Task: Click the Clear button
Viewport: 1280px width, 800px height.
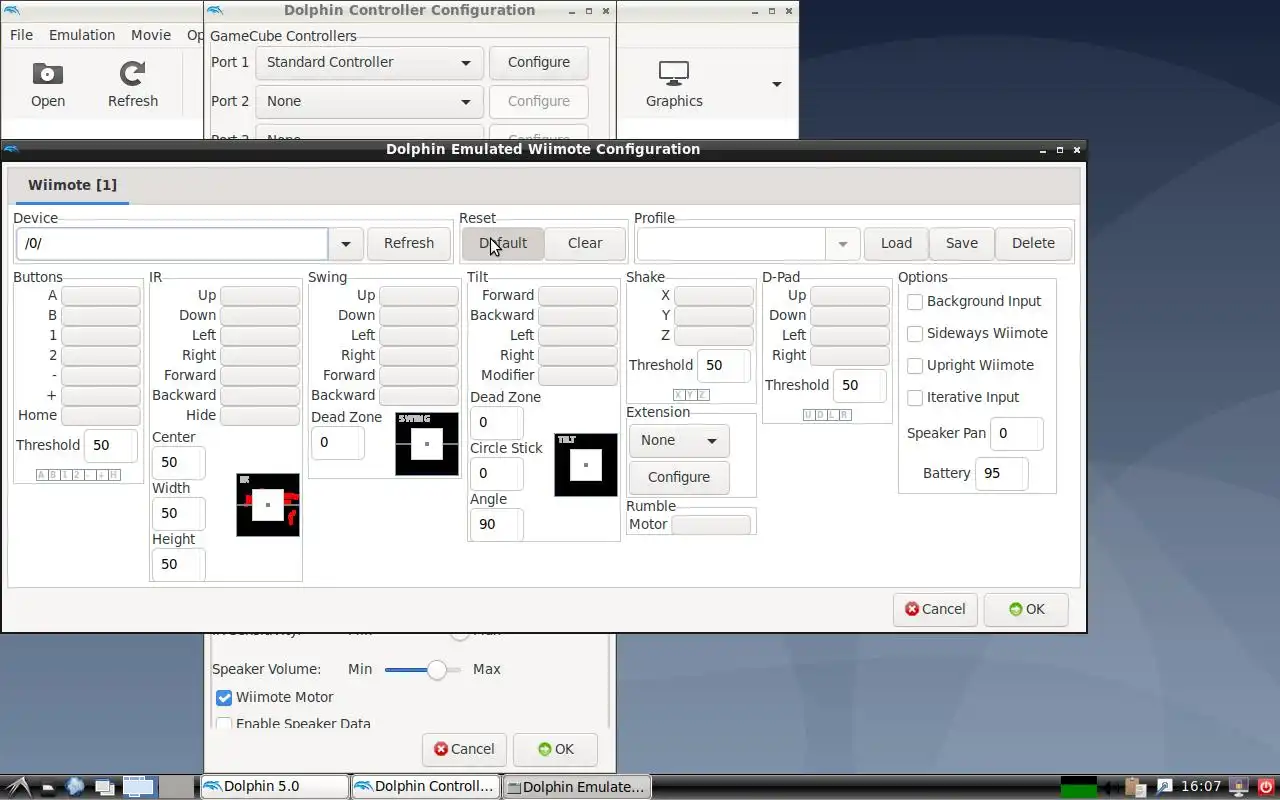Action: 585,243
